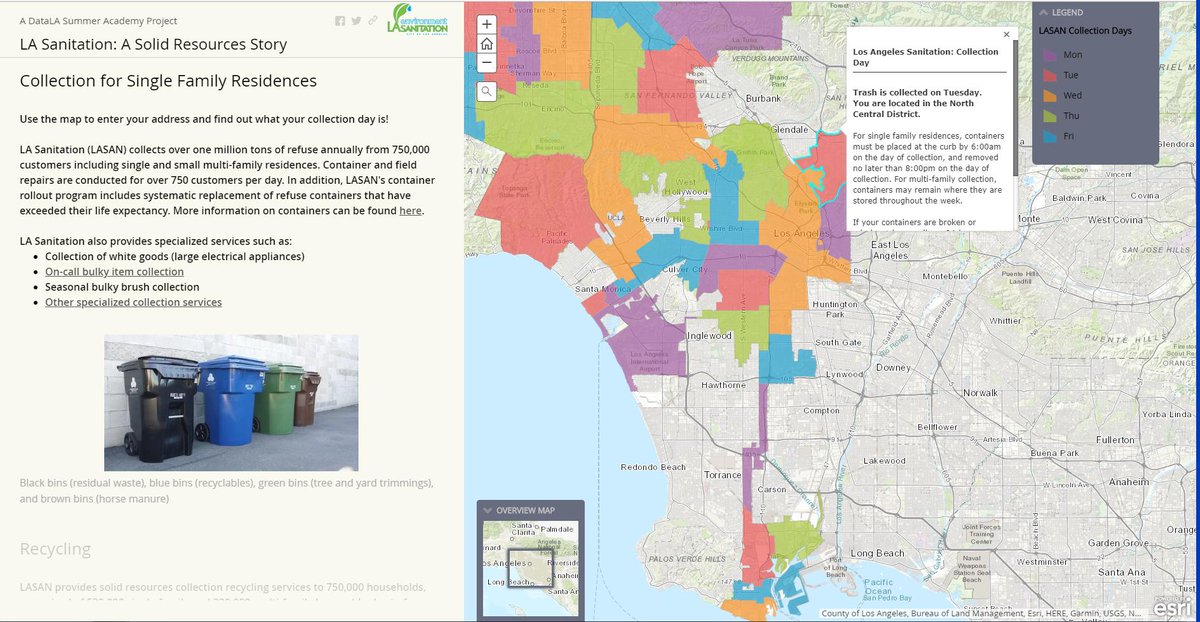The image size is (1200, 622).
Task: Share the story on Facebook
Action: (340, 20)
